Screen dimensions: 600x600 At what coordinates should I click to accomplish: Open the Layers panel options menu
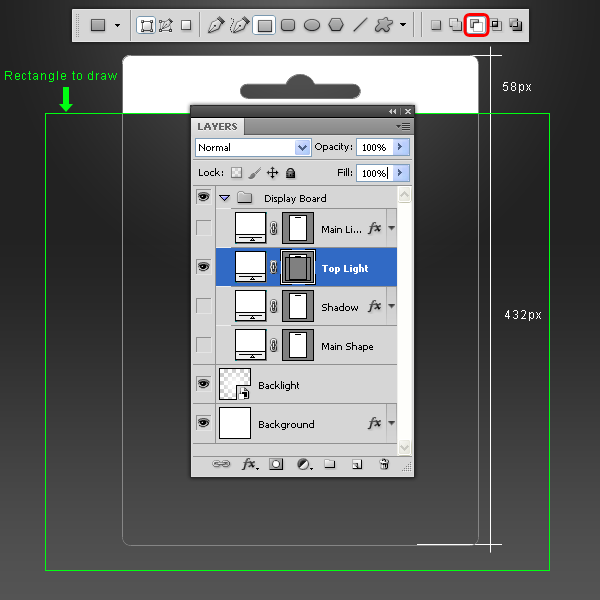[404, 126]
